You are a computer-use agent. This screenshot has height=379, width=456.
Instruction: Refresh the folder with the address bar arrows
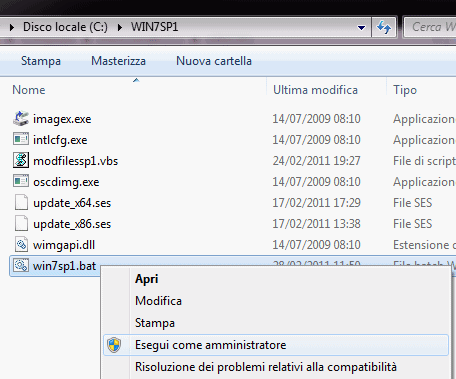coord(384,27)
